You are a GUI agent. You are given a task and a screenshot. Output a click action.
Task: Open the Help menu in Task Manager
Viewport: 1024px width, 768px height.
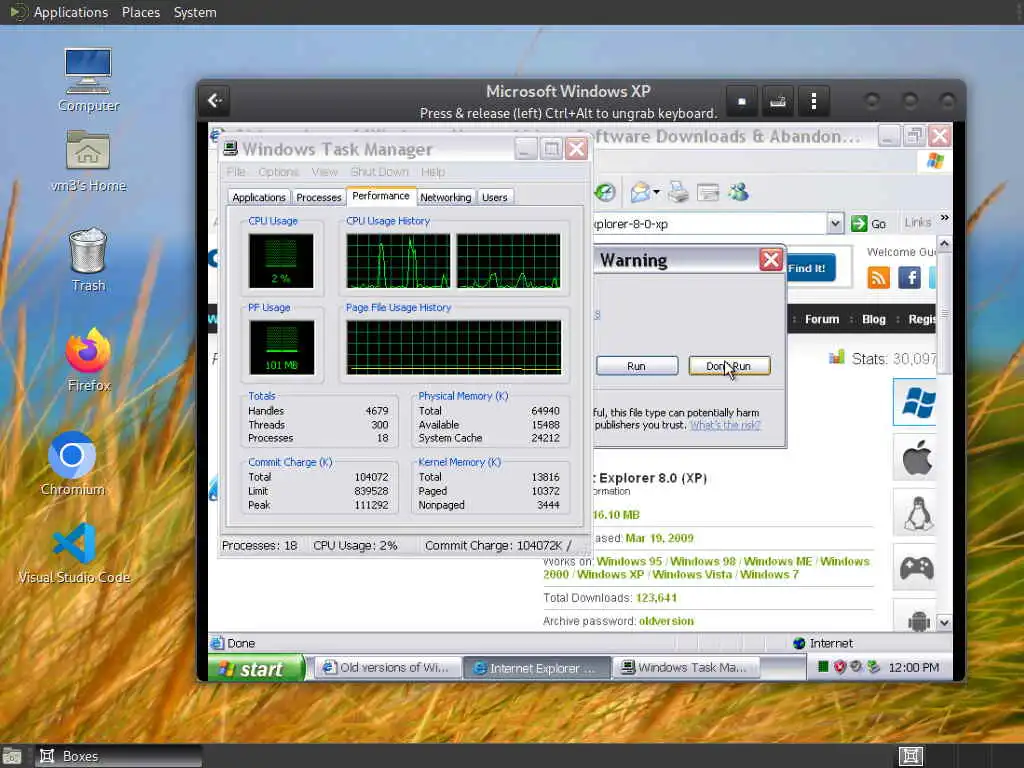tap(433, 172)
